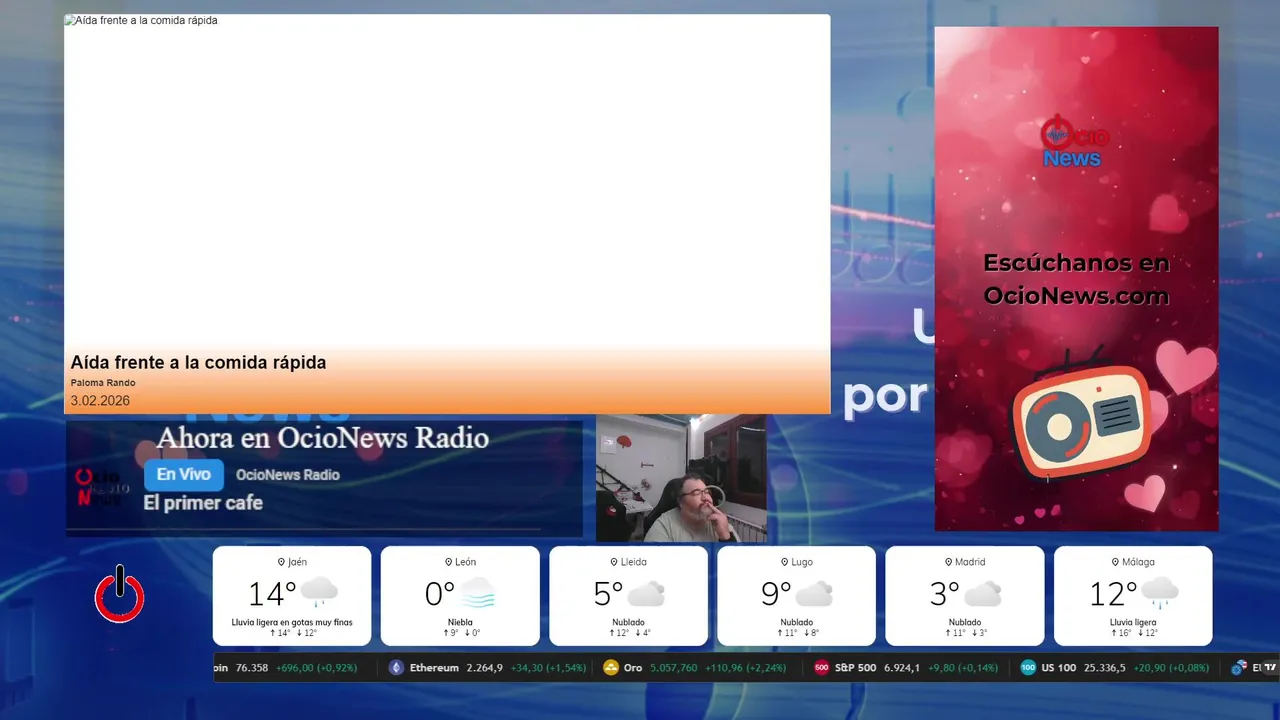Click the Málaga Lluvia ligera description

coord(1133,622)
